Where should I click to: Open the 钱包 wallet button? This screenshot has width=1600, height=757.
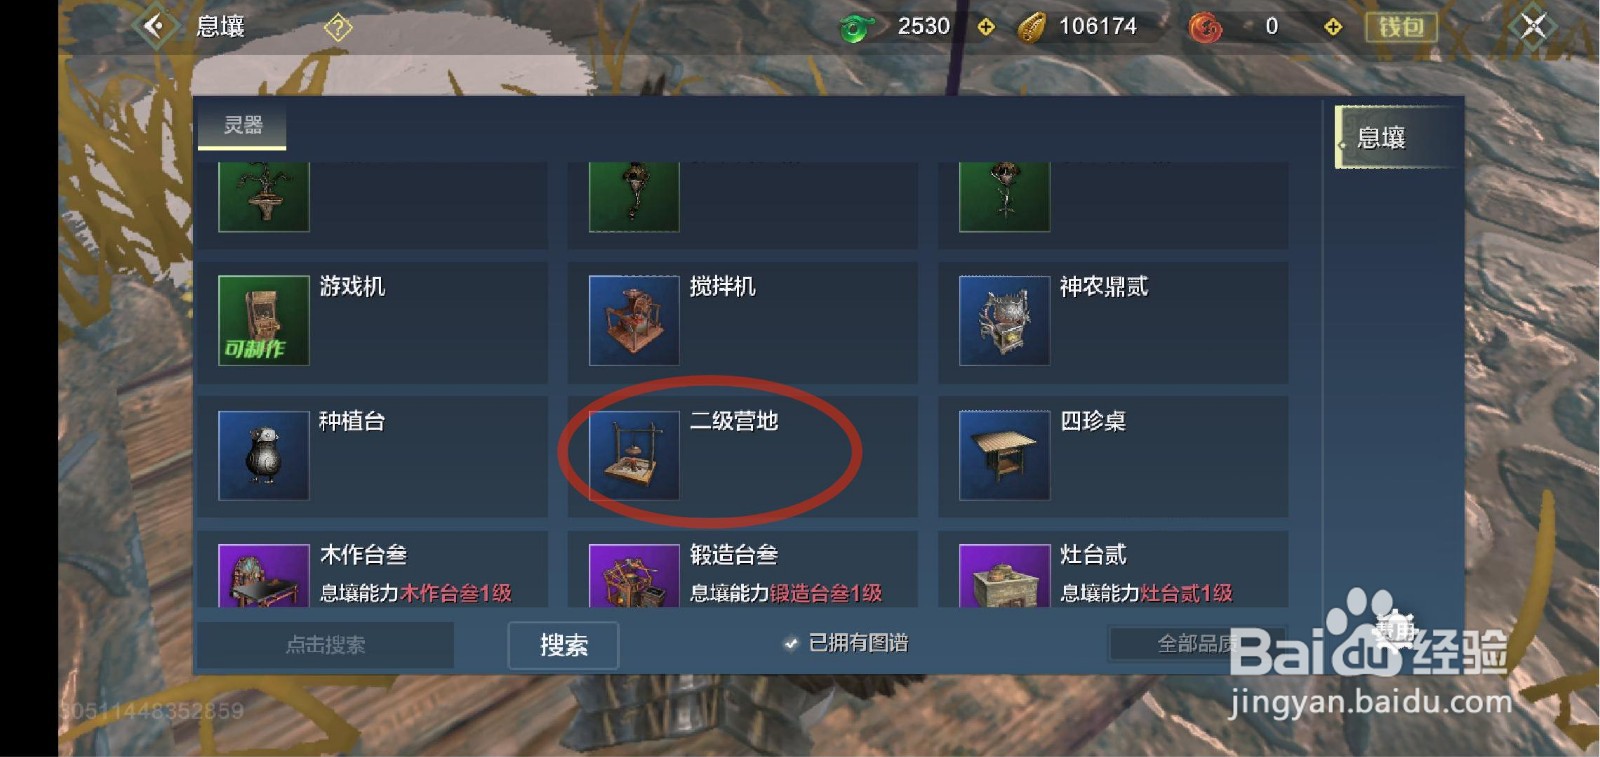(1401, 27)
